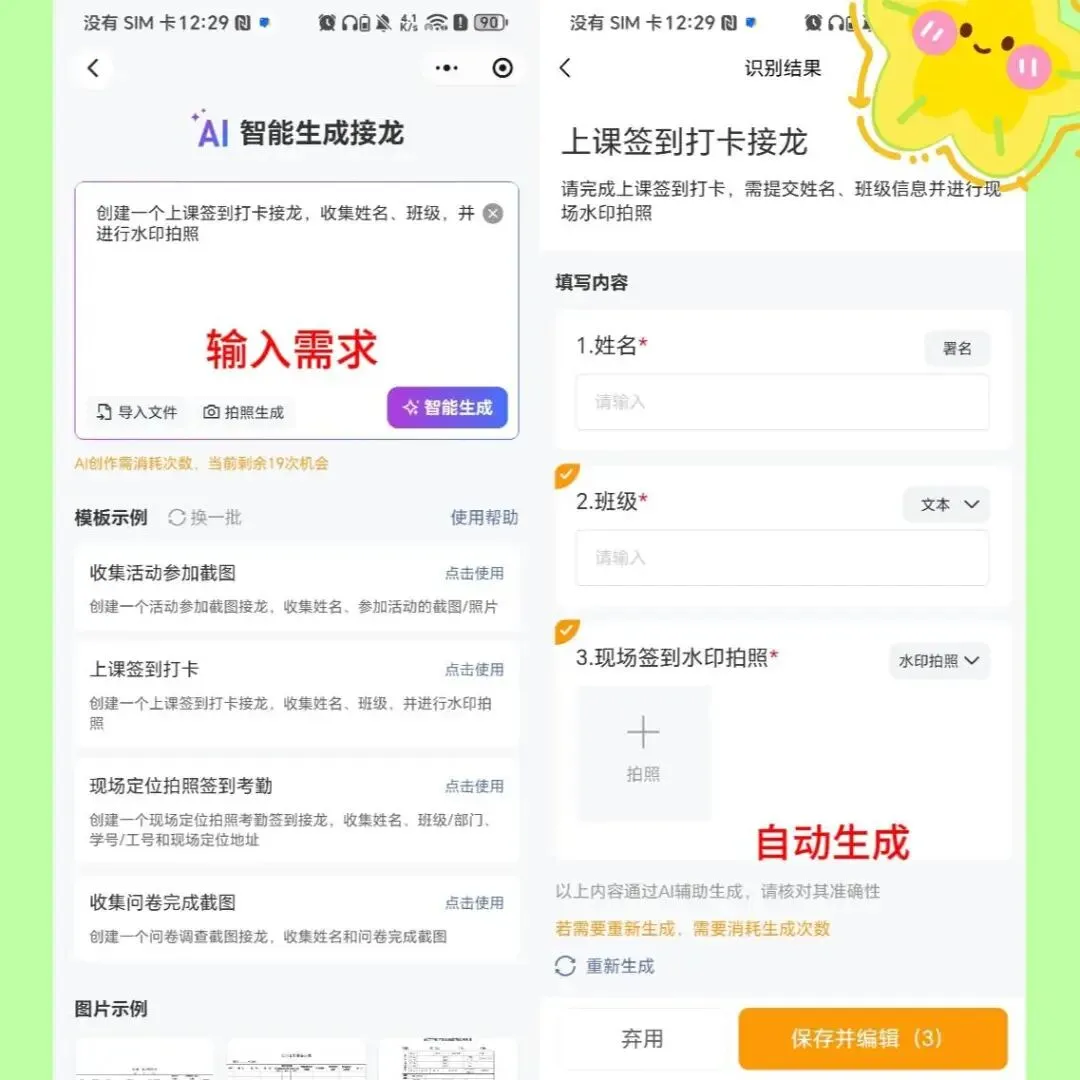Expand the 文本 type dropdown
Screen dimensions: 1080x1080
947,504
